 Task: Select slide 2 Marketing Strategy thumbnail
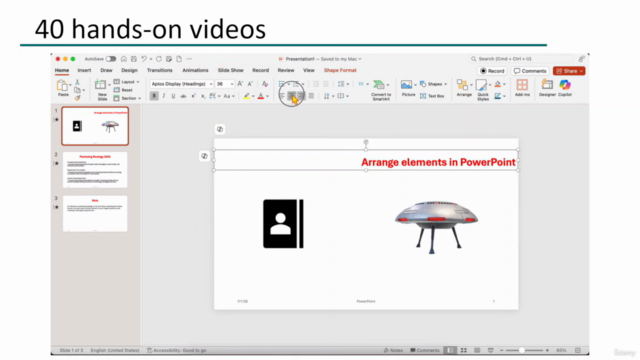pyautogui.click(x=95, y=170)
